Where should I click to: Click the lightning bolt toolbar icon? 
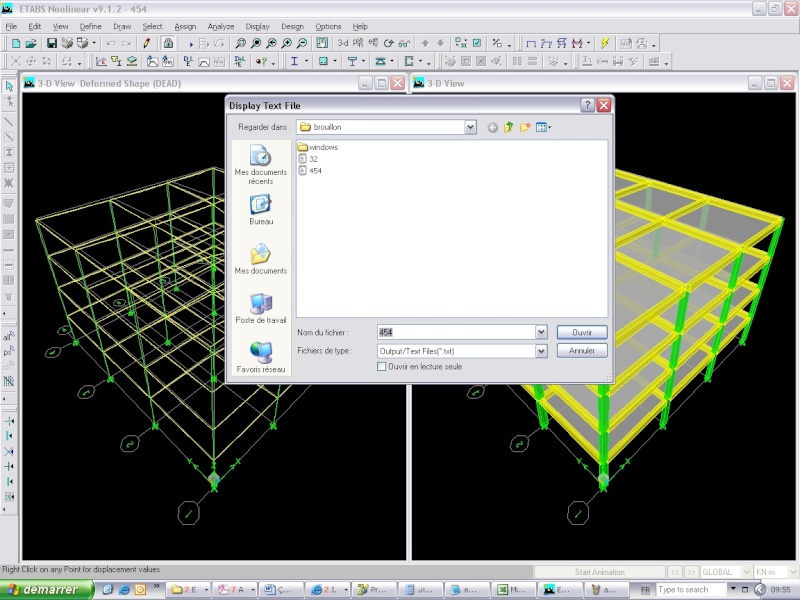pos(605,44)
